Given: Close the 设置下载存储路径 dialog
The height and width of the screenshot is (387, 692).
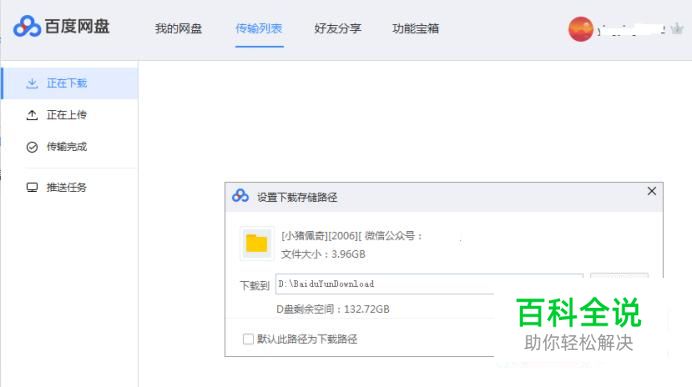Looking at the screenshot, I should coord(651,191).
